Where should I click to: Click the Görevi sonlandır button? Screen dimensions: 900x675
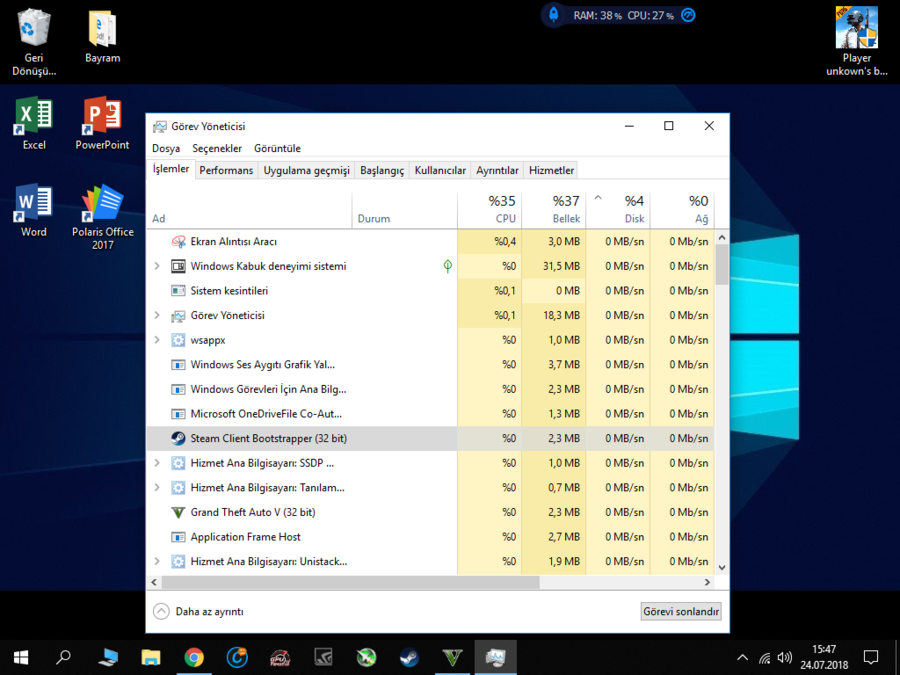coord(681,612)
